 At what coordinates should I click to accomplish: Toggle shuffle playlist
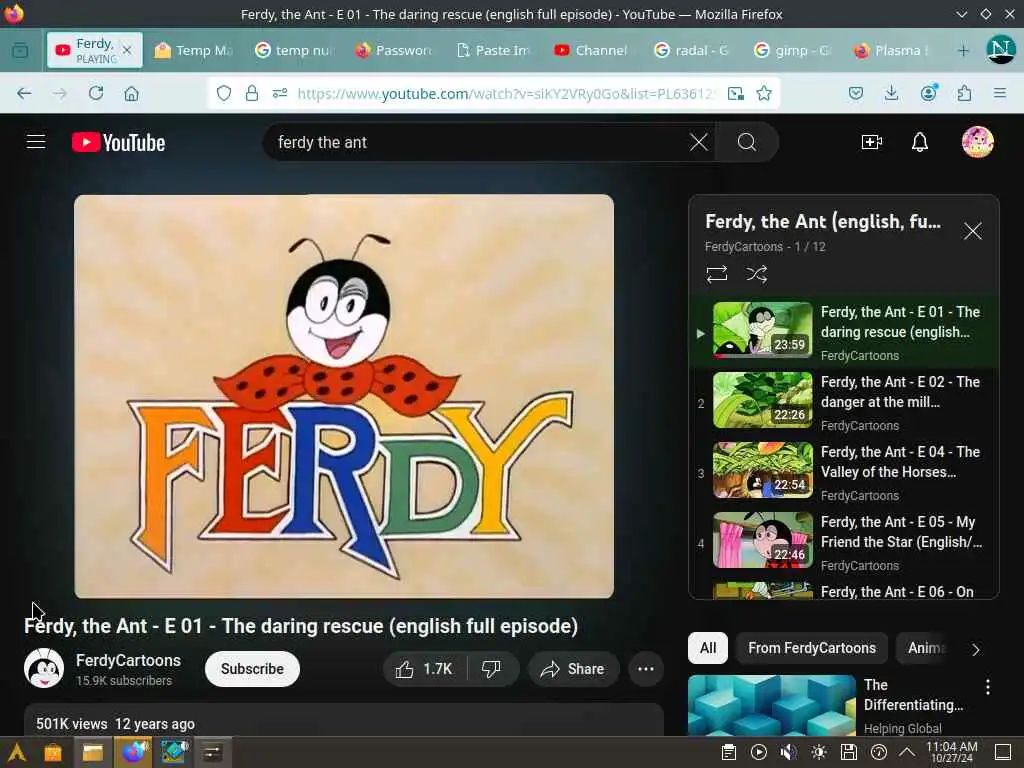[756, 274]
